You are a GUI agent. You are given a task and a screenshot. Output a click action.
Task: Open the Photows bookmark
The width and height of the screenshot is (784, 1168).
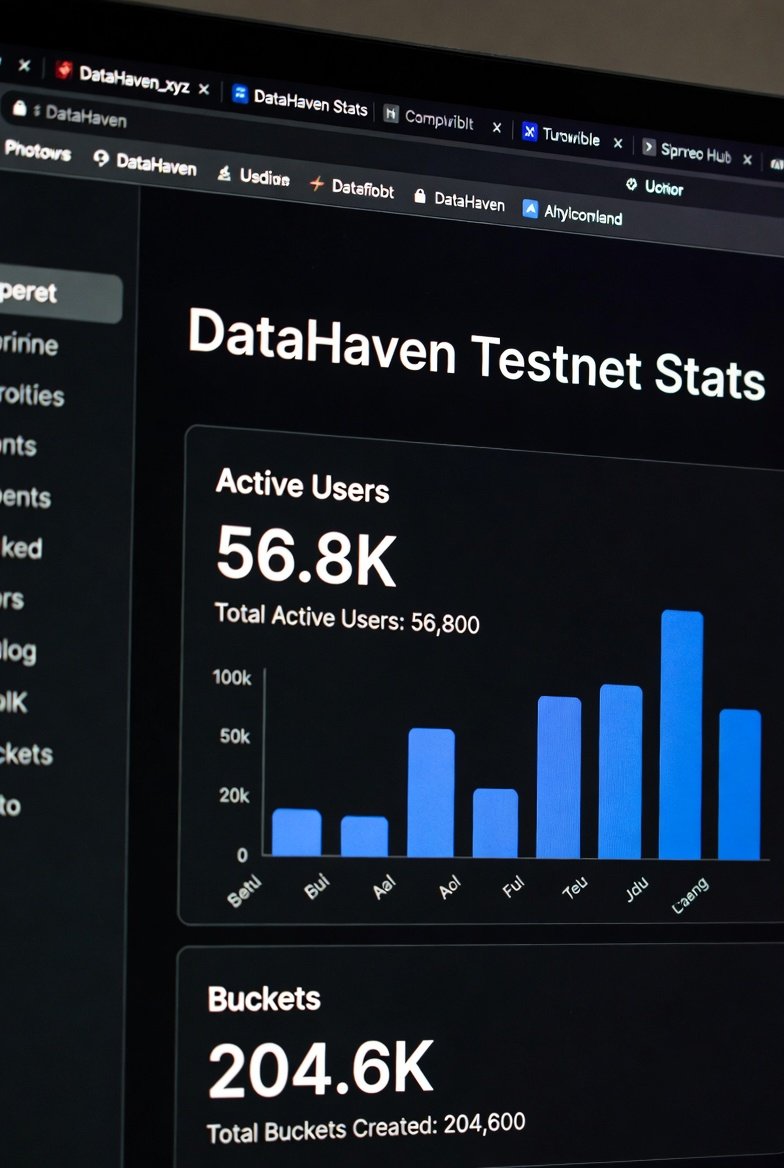pyautogui.click(x=37, y=151)
